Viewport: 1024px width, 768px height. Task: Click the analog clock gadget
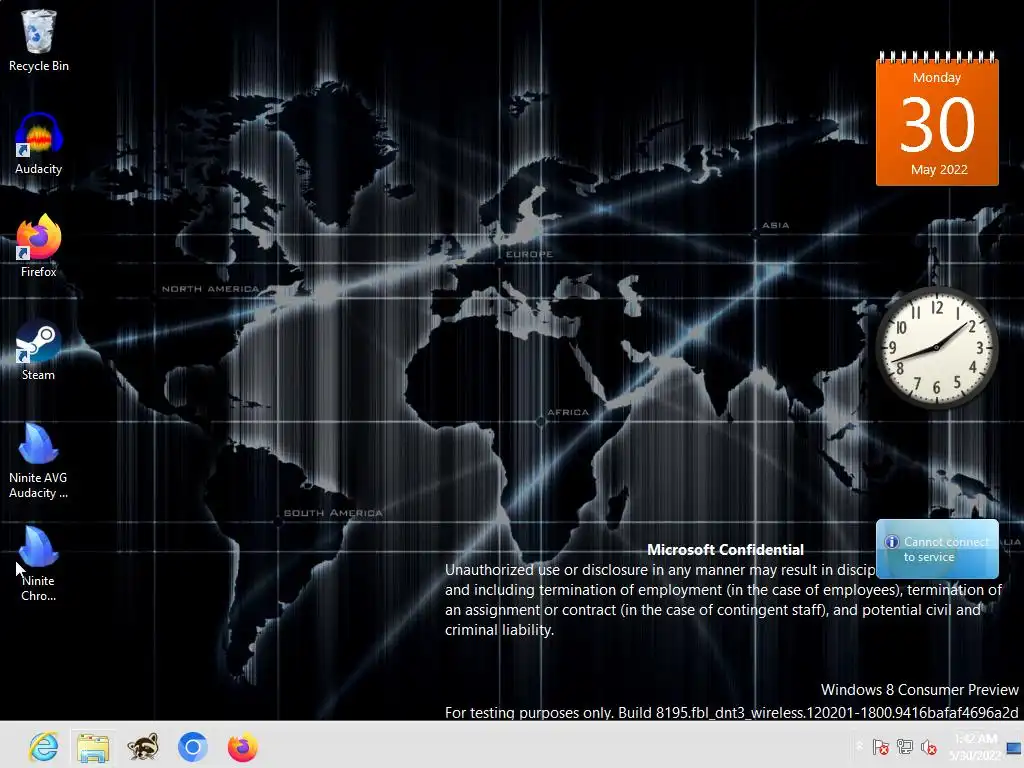point(936,347)
